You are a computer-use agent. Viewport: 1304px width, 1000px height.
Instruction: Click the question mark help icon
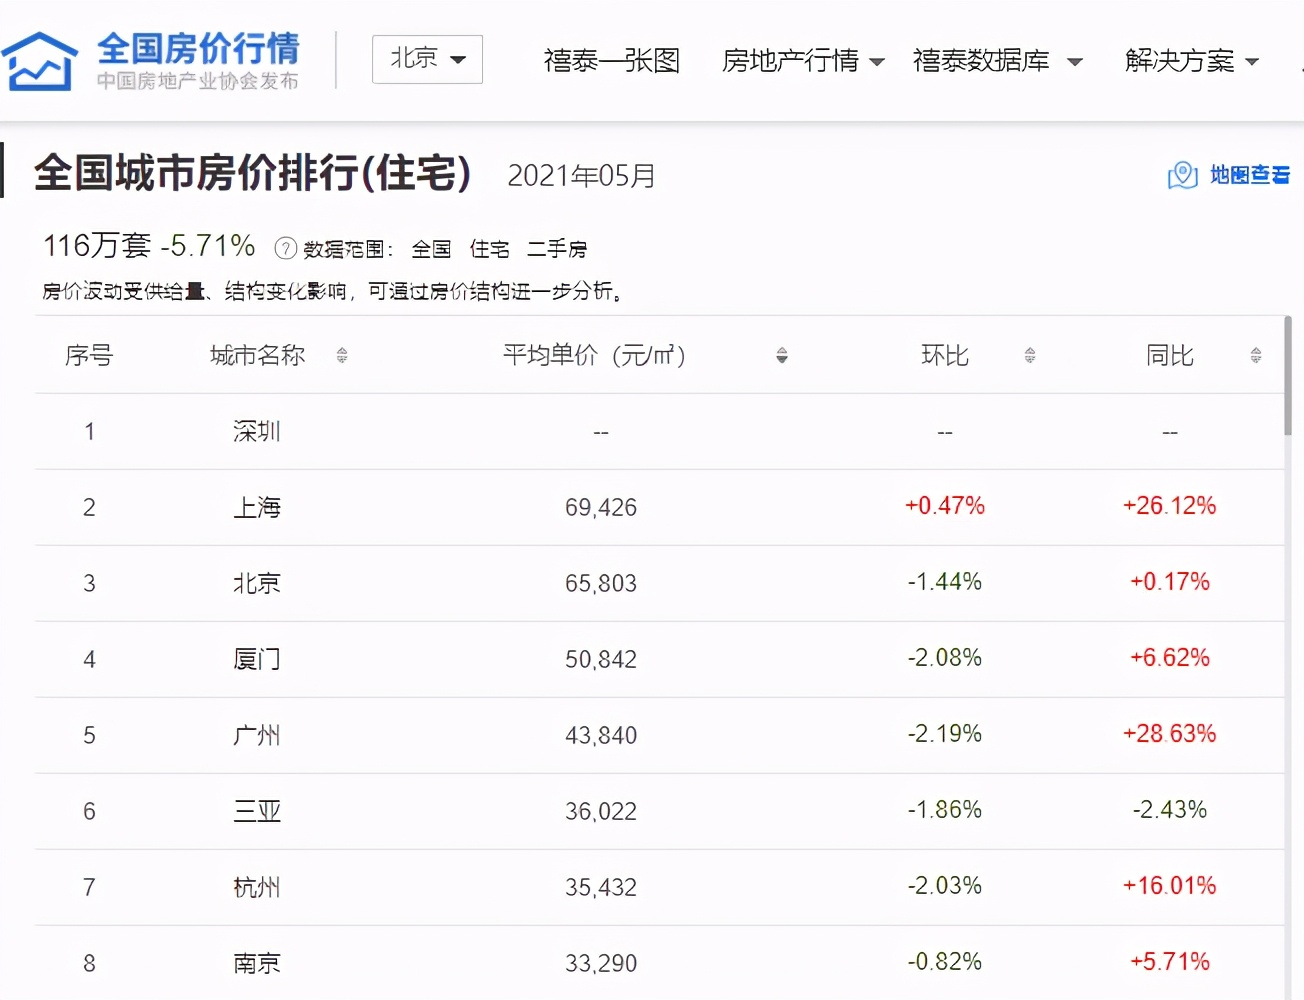point(285,248)
